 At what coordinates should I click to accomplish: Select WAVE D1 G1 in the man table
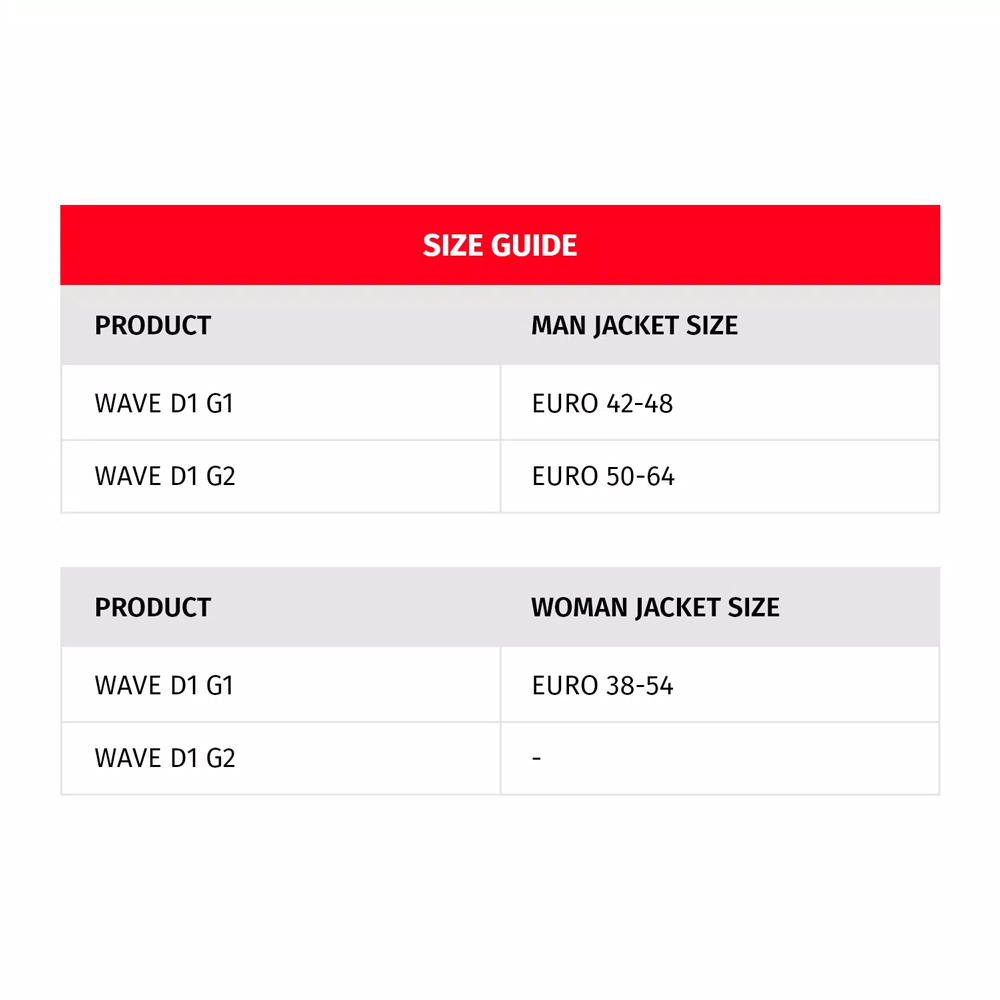pyautogui.click(x=164, y=403)
